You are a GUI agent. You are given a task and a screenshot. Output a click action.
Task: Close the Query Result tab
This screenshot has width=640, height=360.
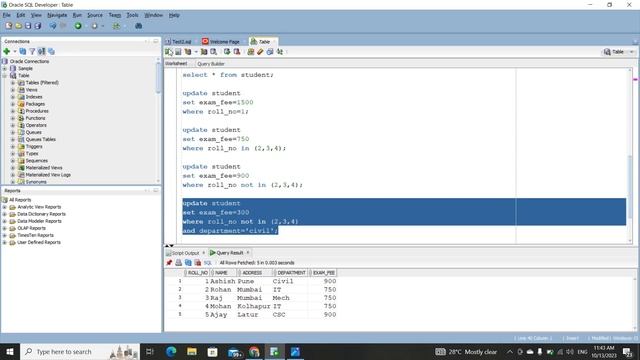pos(248,253)
